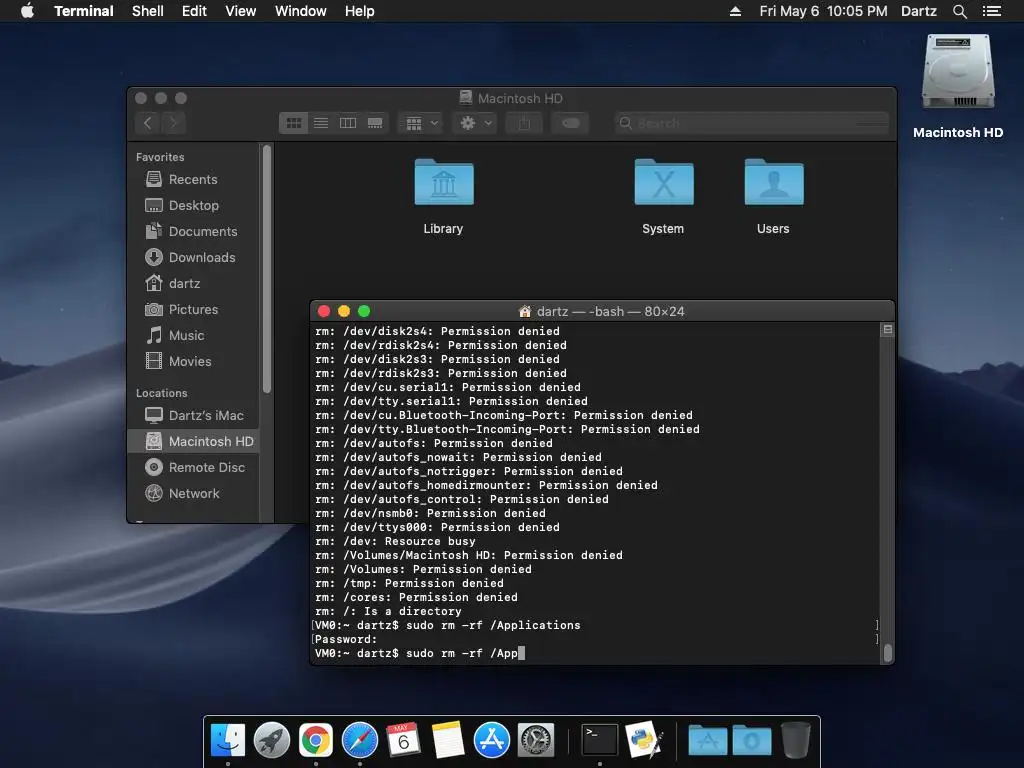Viewport: 1024px width, 768px height.
Task: Go forward in the Finder window
Action: tap(173, 123)
